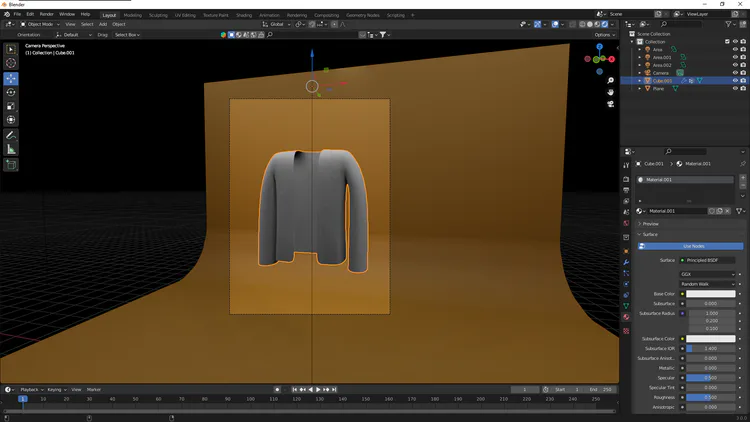Open the Marker menu in timeline

click(x=94, y=389)
